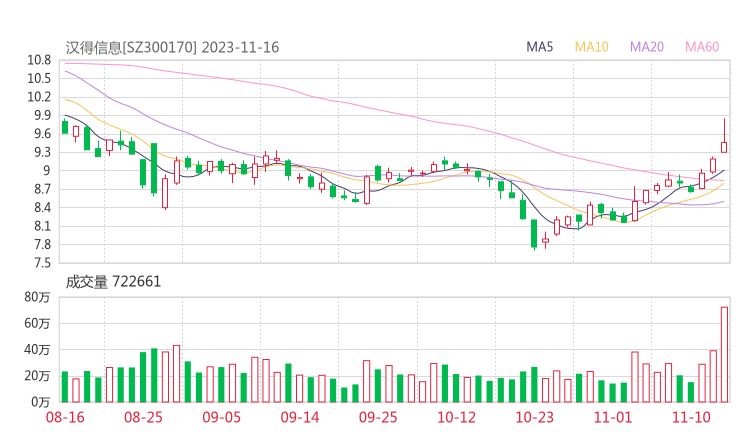Click the 7.5 price axis label
Viewport: 740px width, 440px height.
[42, 263]
